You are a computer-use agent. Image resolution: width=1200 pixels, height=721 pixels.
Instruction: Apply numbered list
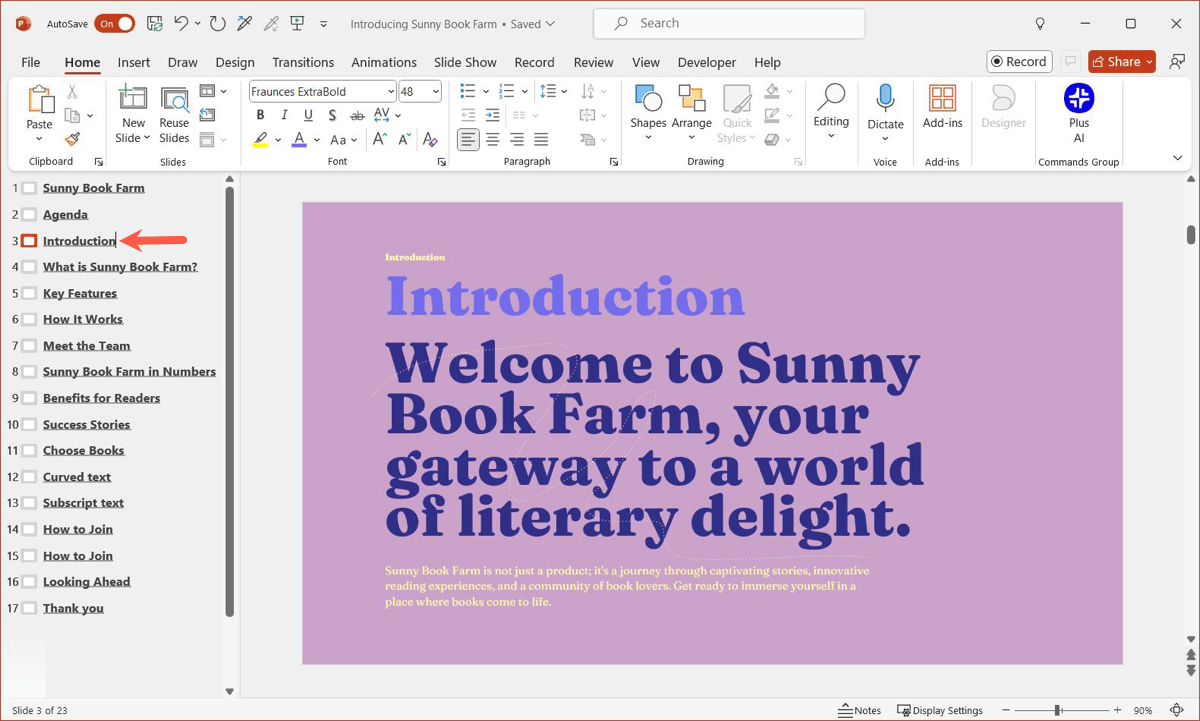[506, 92]
